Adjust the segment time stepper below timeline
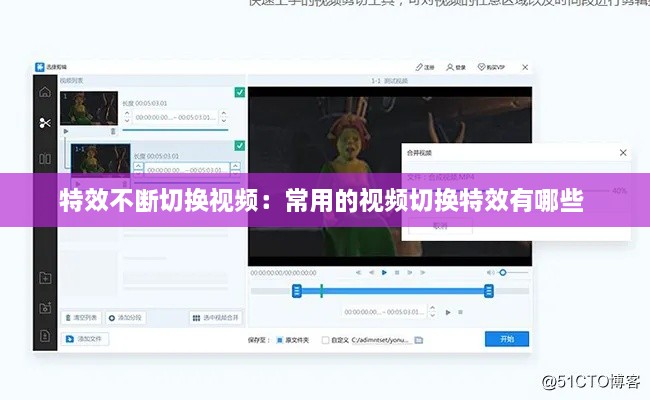 [x=432, y=311]
